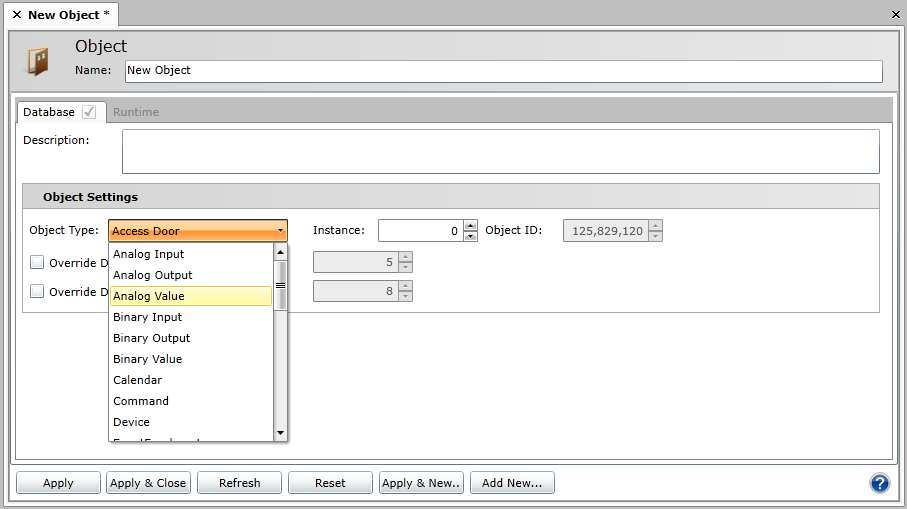Increase Object ID with up arrow
Viewport: 907px width, 509px height.
pos(655,226)
